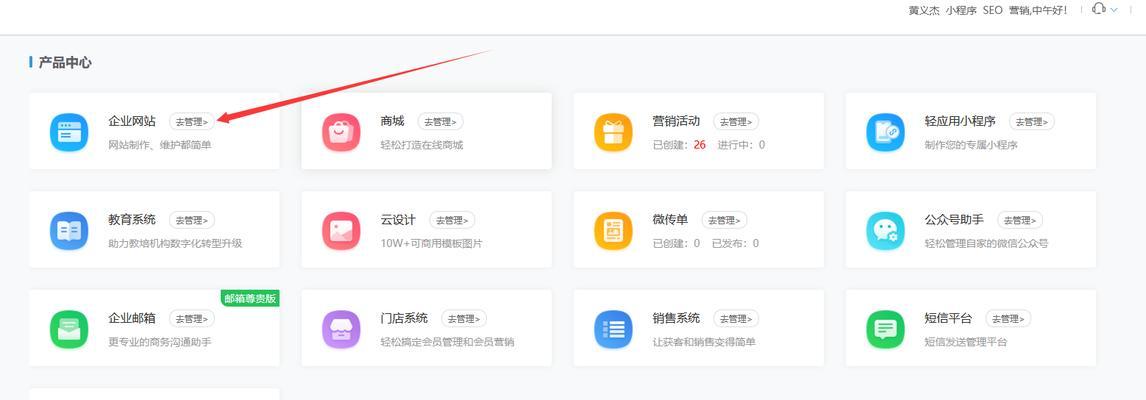1146x400 pixels.
Task: Click the red 26 created count
Action: (x=699, y=145)
